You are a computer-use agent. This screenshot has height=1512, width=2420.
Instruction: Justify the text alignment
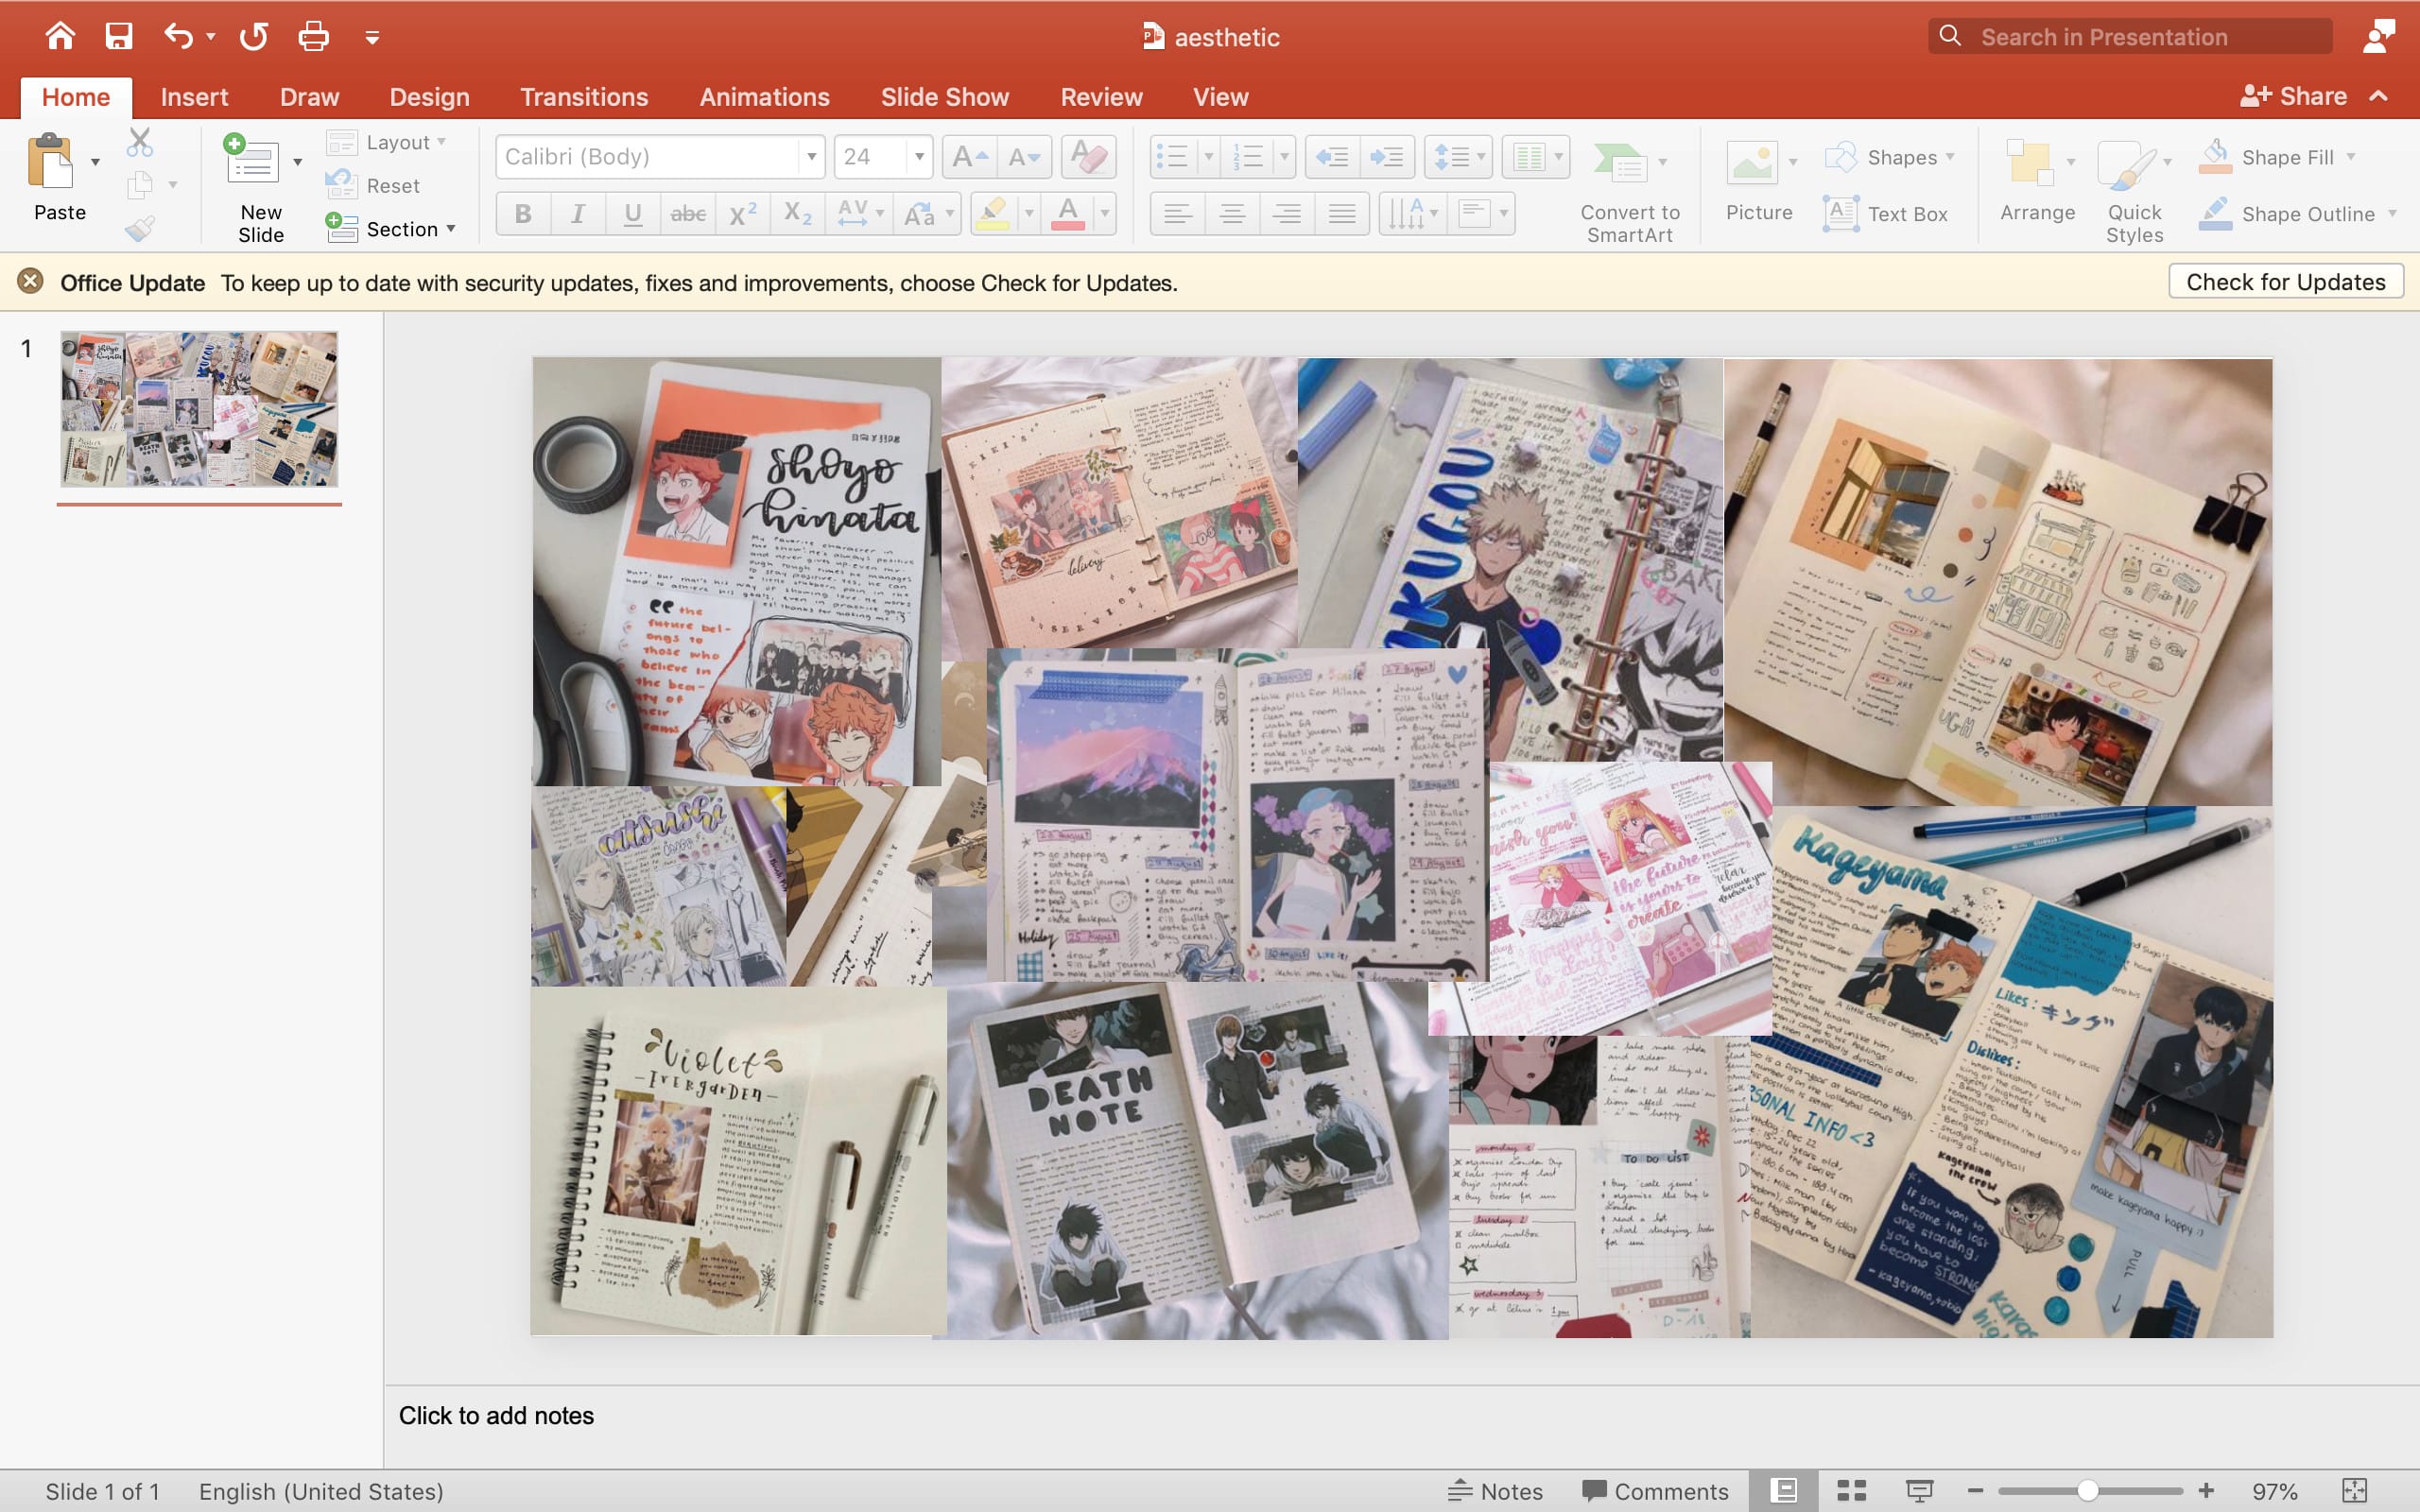(x=1342, y=214)
